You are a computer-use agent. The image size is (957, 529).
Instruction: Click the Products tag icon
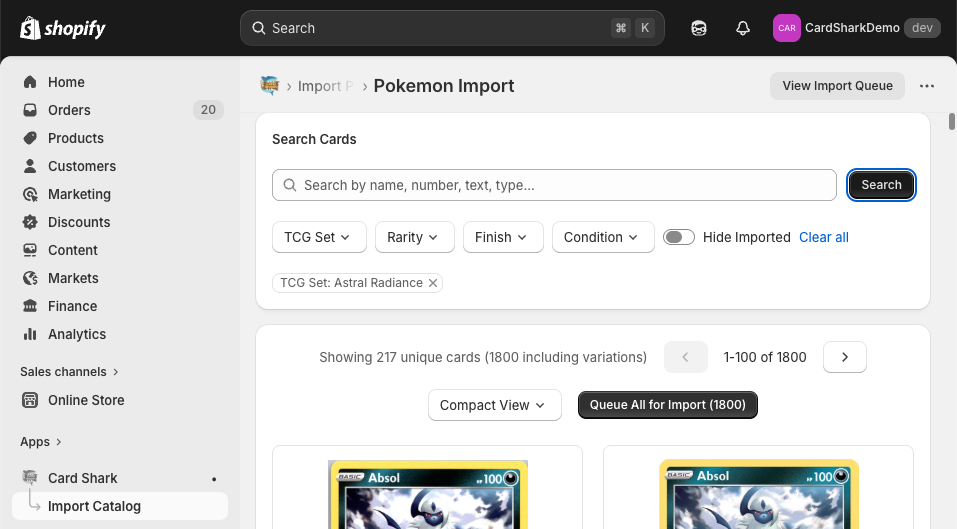30,139
